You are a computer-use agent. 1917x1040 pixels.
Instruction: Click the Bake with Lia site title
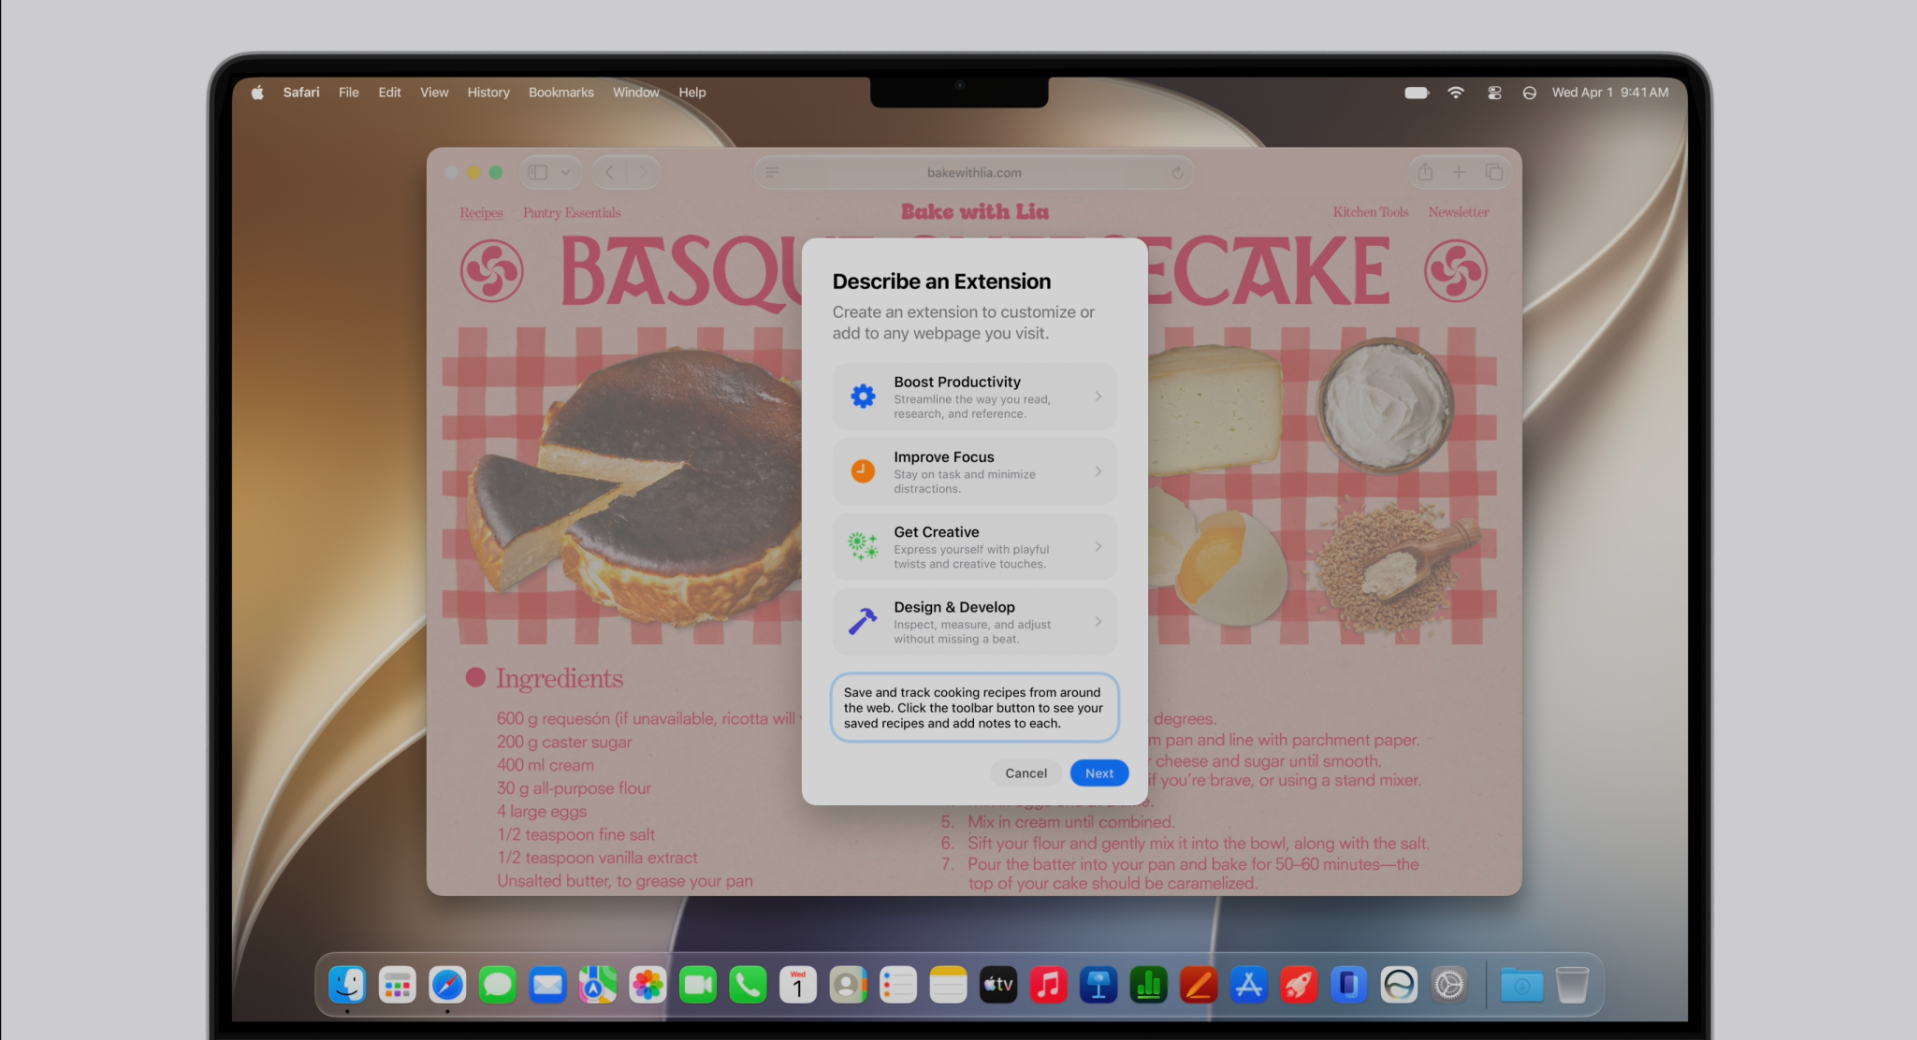(975, 211)
